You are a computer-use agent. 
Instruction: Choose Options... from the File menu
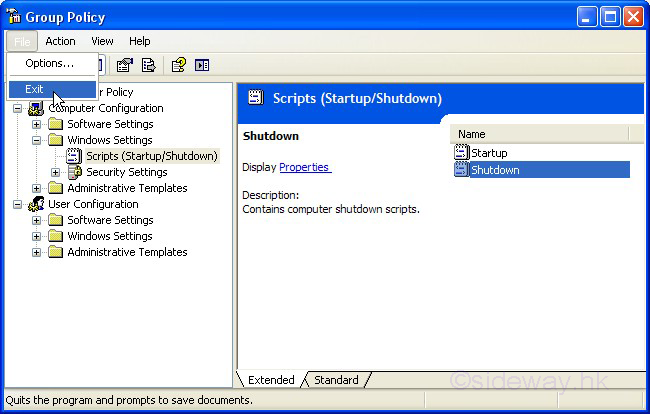(49, 64)
